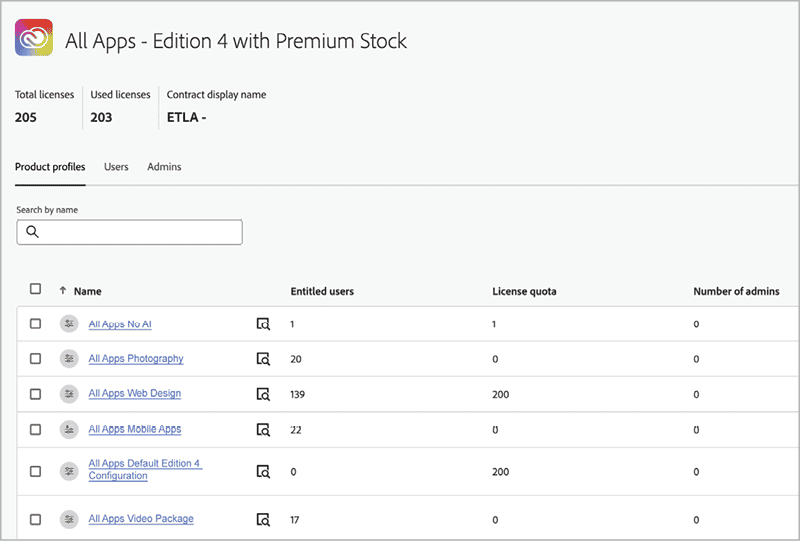Viewport: 800px width, 541px height.
Task: Switch to the Product profiles tab
Action: [50, 167]
